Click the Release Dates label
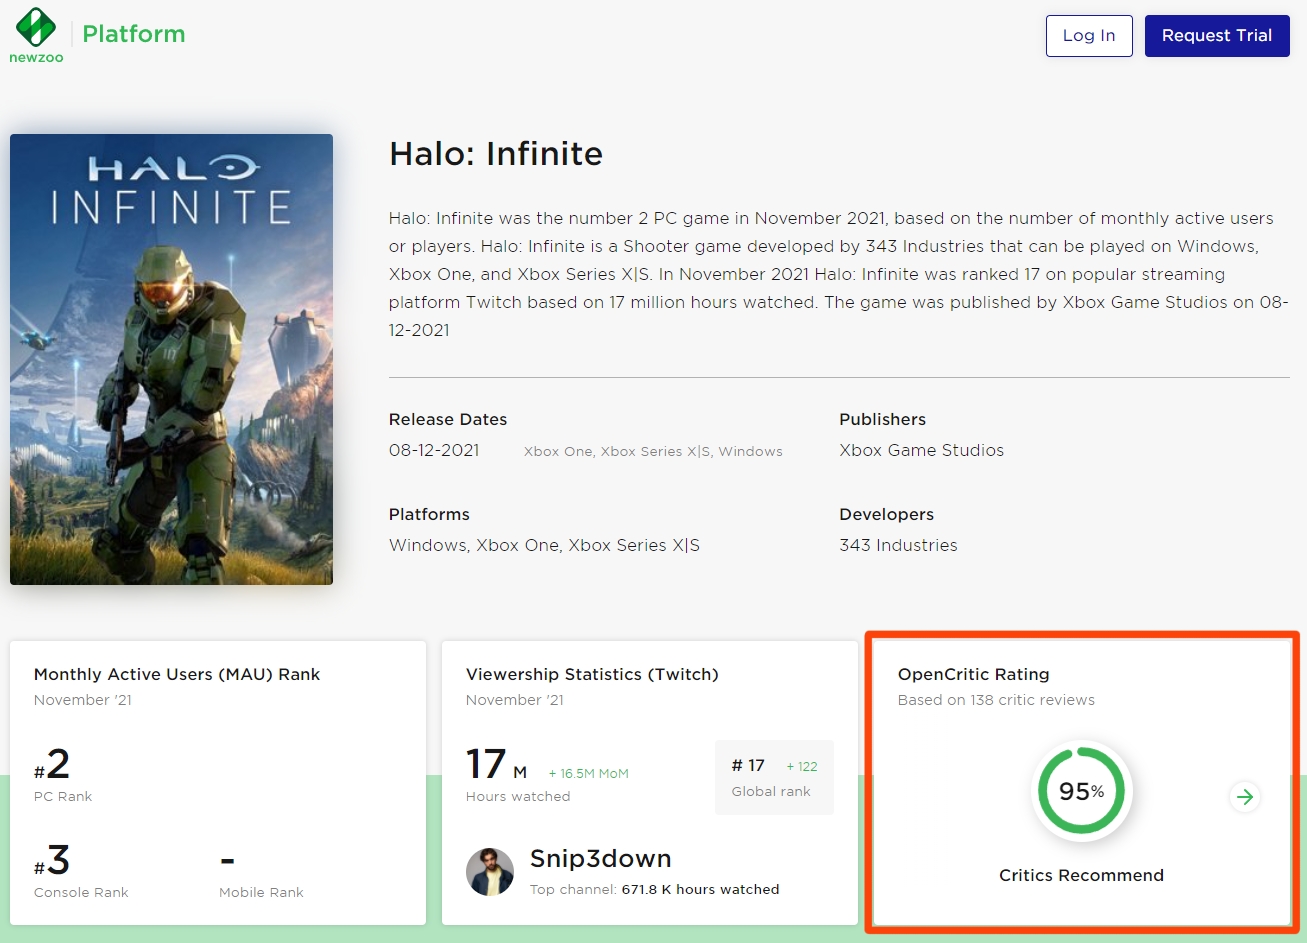Viewport: 1307px width, 943px height. tap(448, 419)
